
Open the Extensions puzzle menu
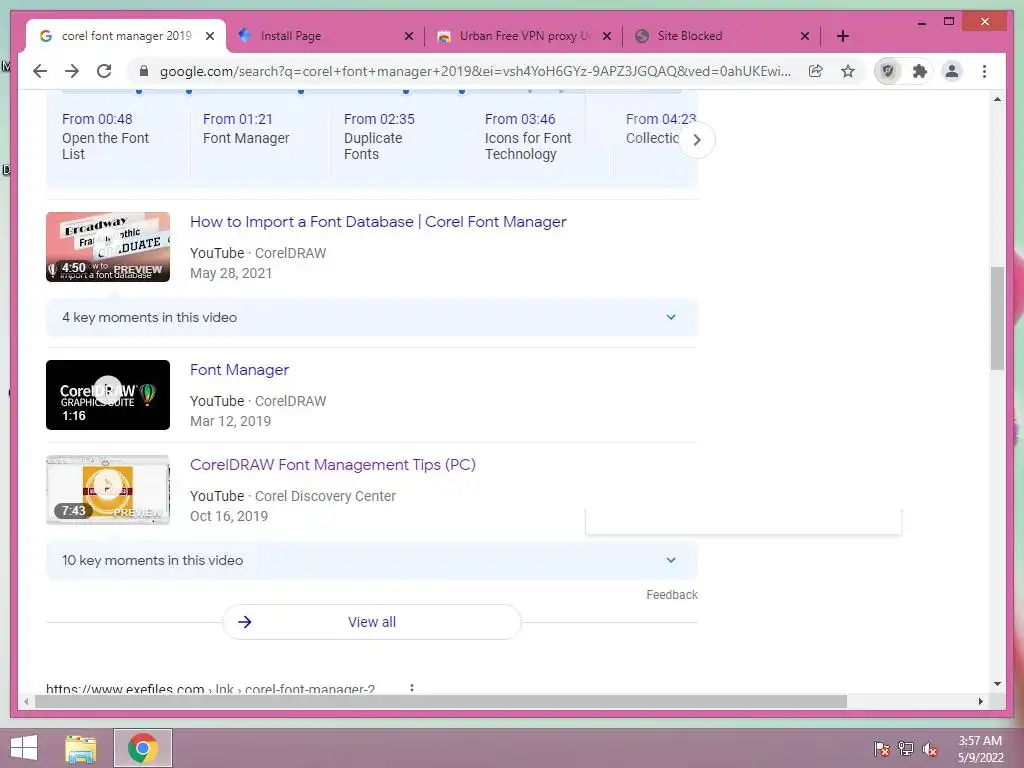click(x=920, y=71)
